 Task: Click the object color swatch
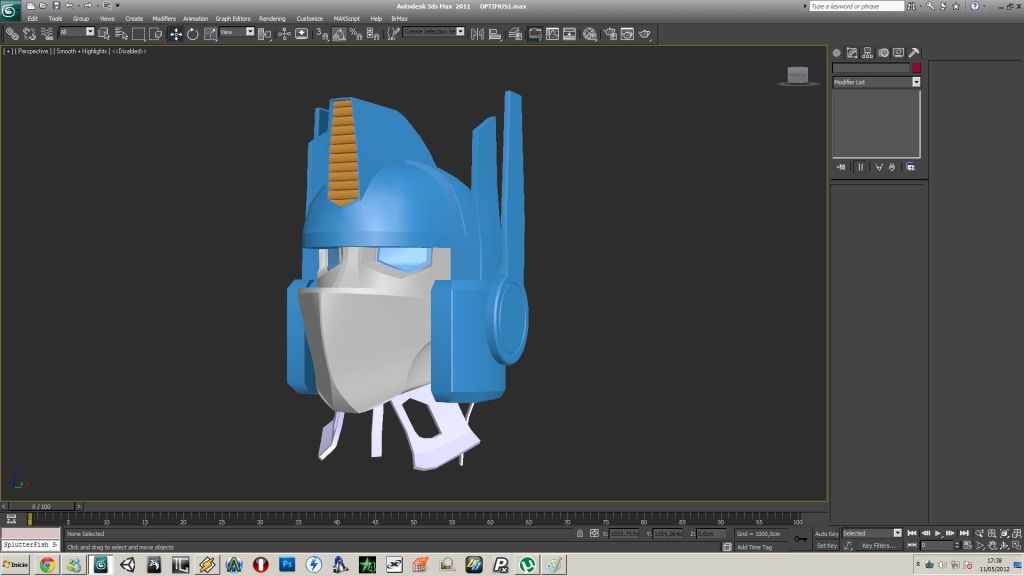[x=916, y=68]
